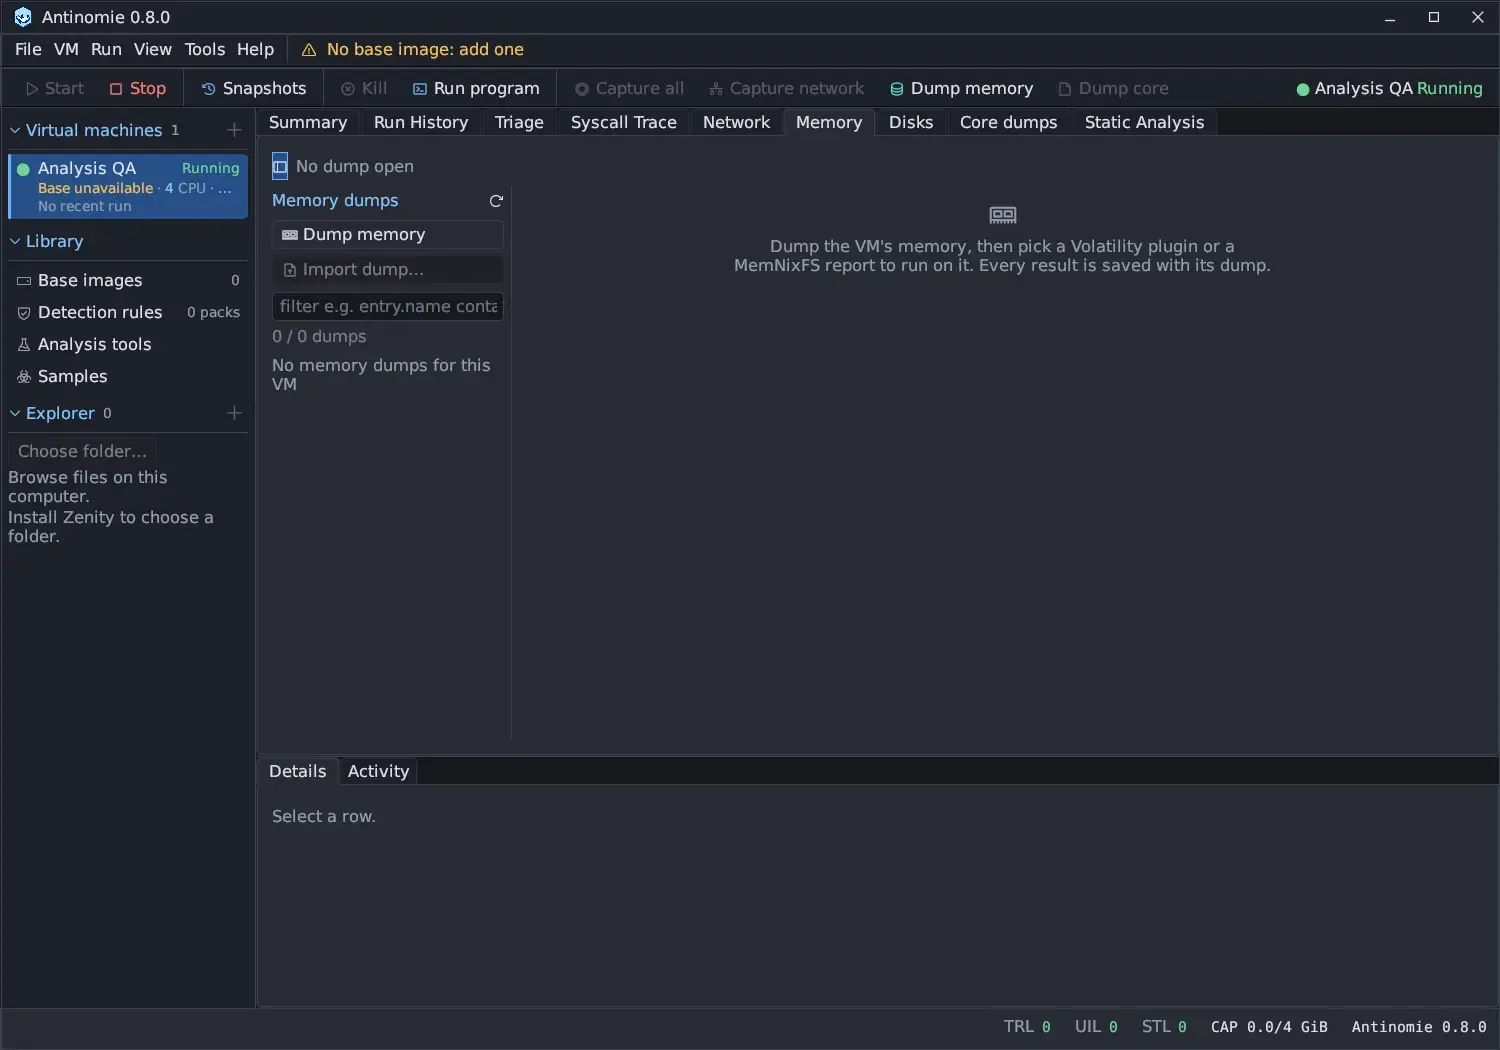Open Analysis tools in Library

pyautogui.click(x=128, y=344)
